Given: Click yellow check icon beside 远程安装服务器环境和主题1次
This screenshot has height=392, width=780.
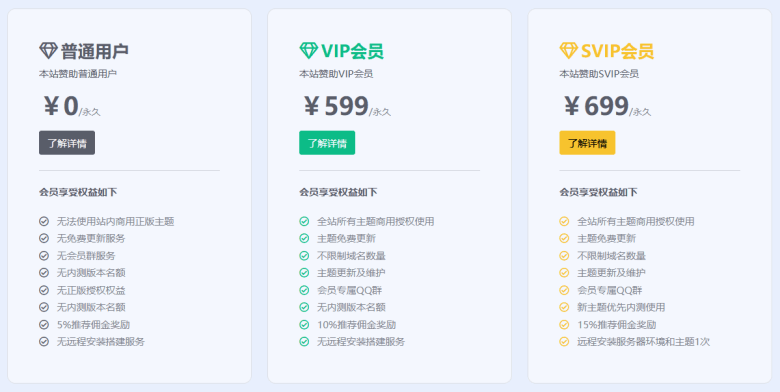Looking at the screenshot, I should (x=564, y=342).
